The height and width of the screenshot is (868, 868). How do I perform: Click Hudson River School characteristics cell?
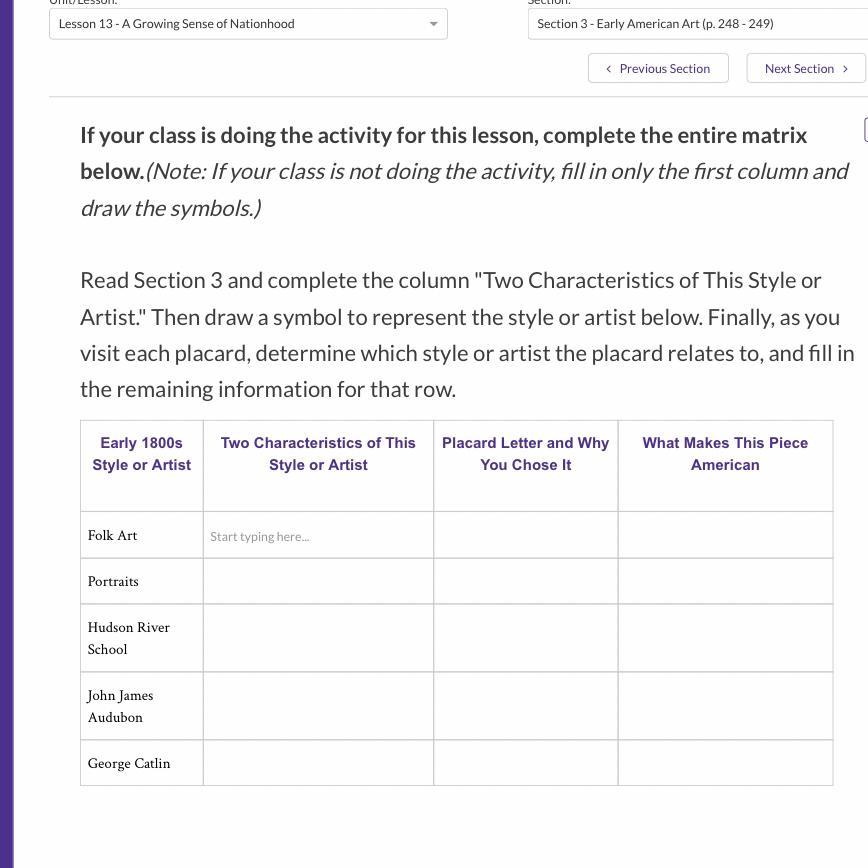point(318,638)
